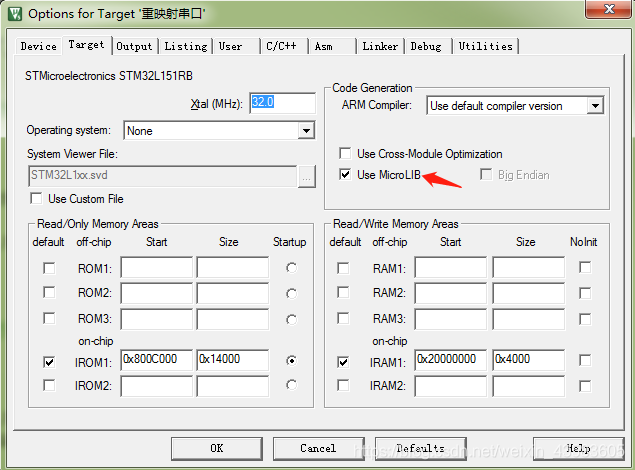Check the RAM2 default checkbox
This screenshot has height=470, width=635.
pos(343,292)
